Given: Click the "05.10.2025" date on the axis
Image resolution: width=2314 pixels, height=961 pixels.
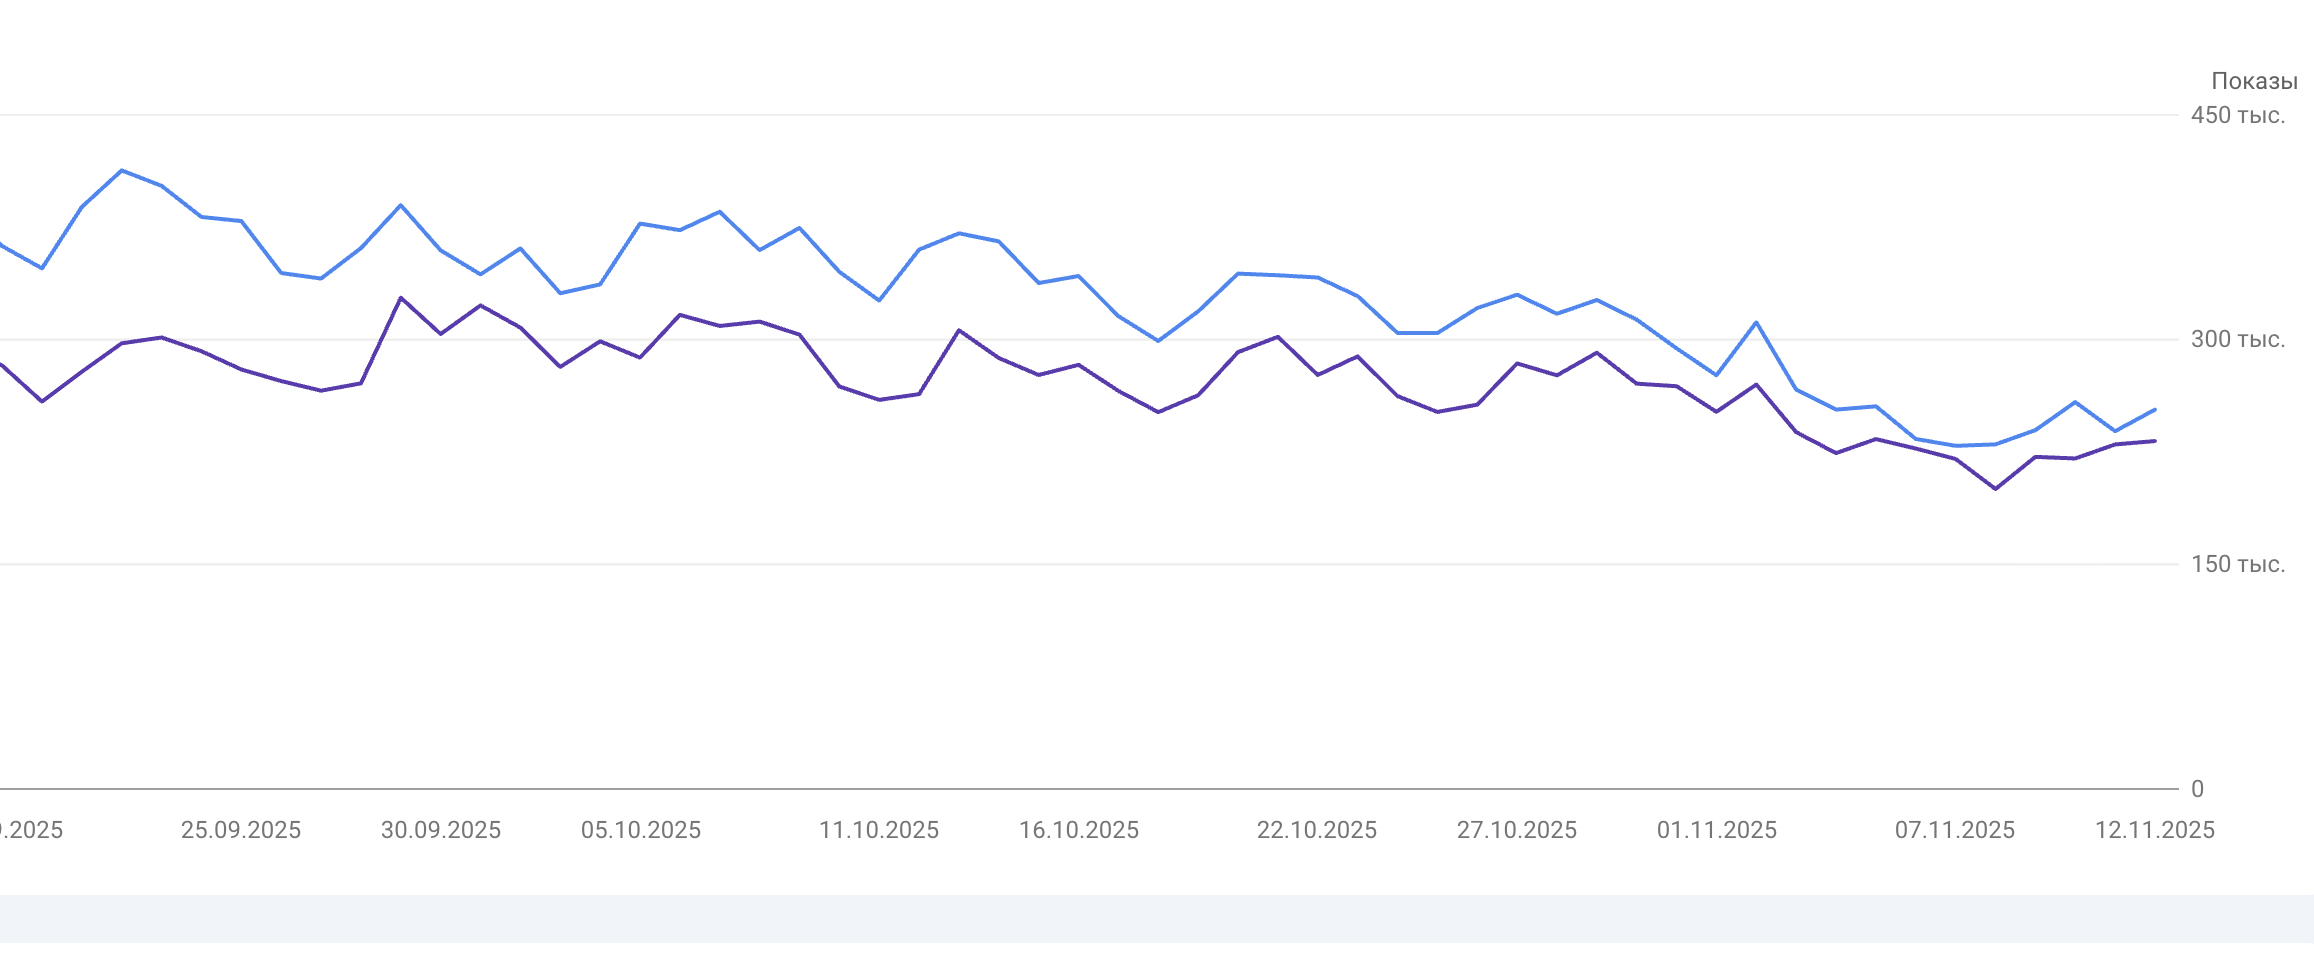Looking at the screenshot, I should (x=641, y=830).
